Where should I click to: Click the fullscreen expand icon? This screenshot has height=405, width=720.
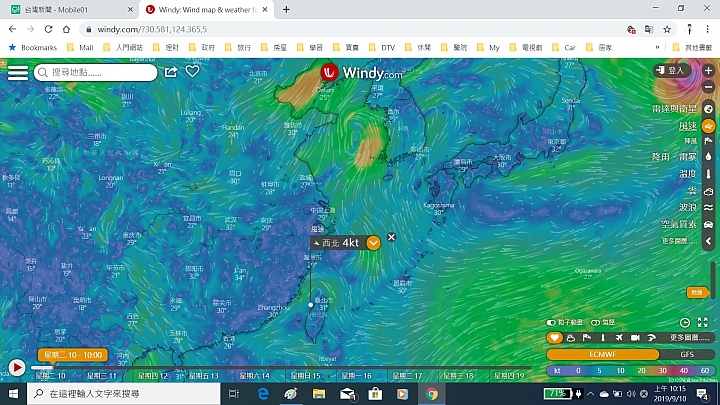point(703,322)
